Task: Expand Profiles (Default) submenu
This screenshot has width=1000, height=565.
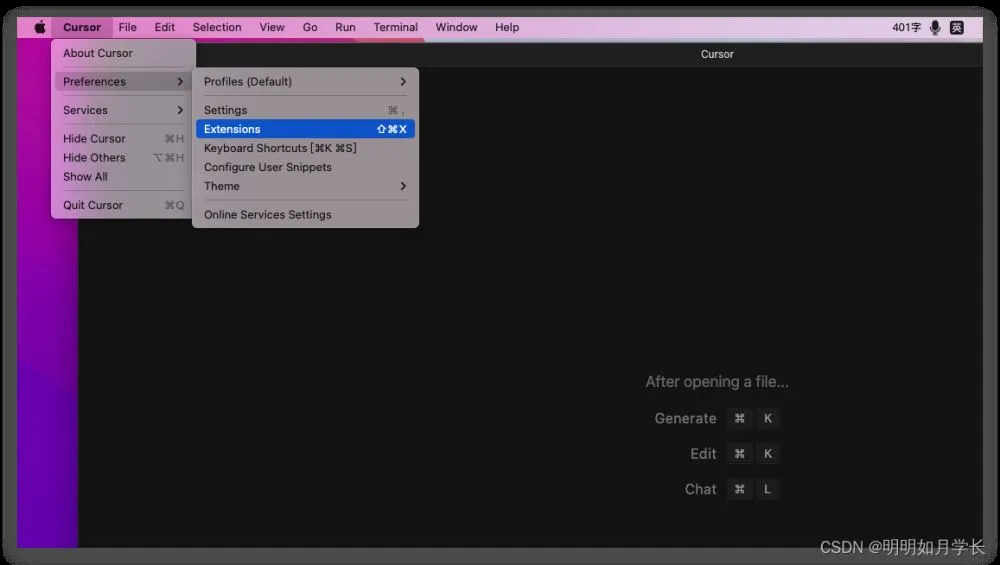Action: [x=305, y=82]
